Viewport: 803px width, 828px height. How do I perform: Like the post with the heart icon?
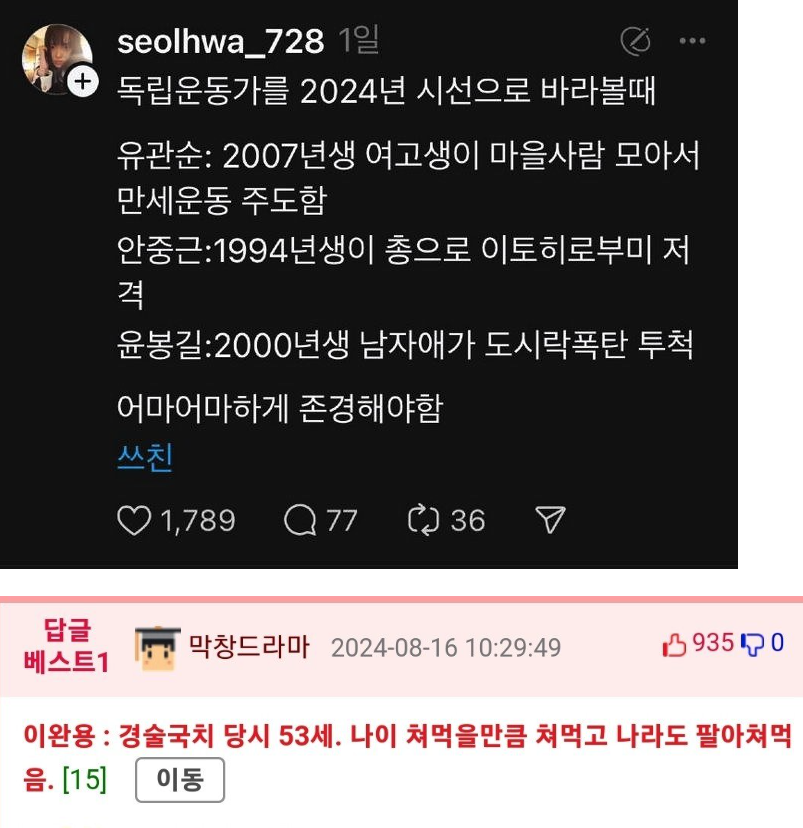coord(134,520)
